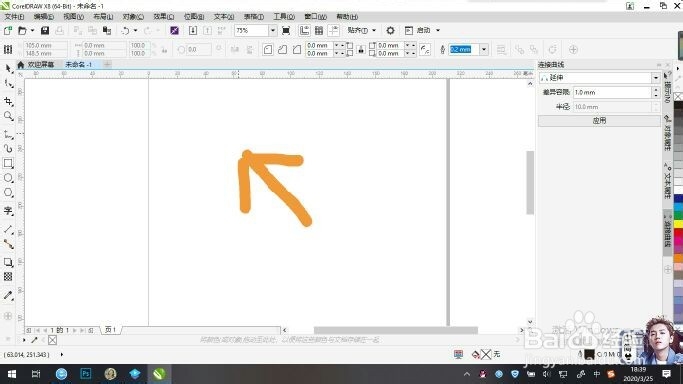Click the Undo arrow icon
This screenshot has width=683, height=384.
[125, 30]
